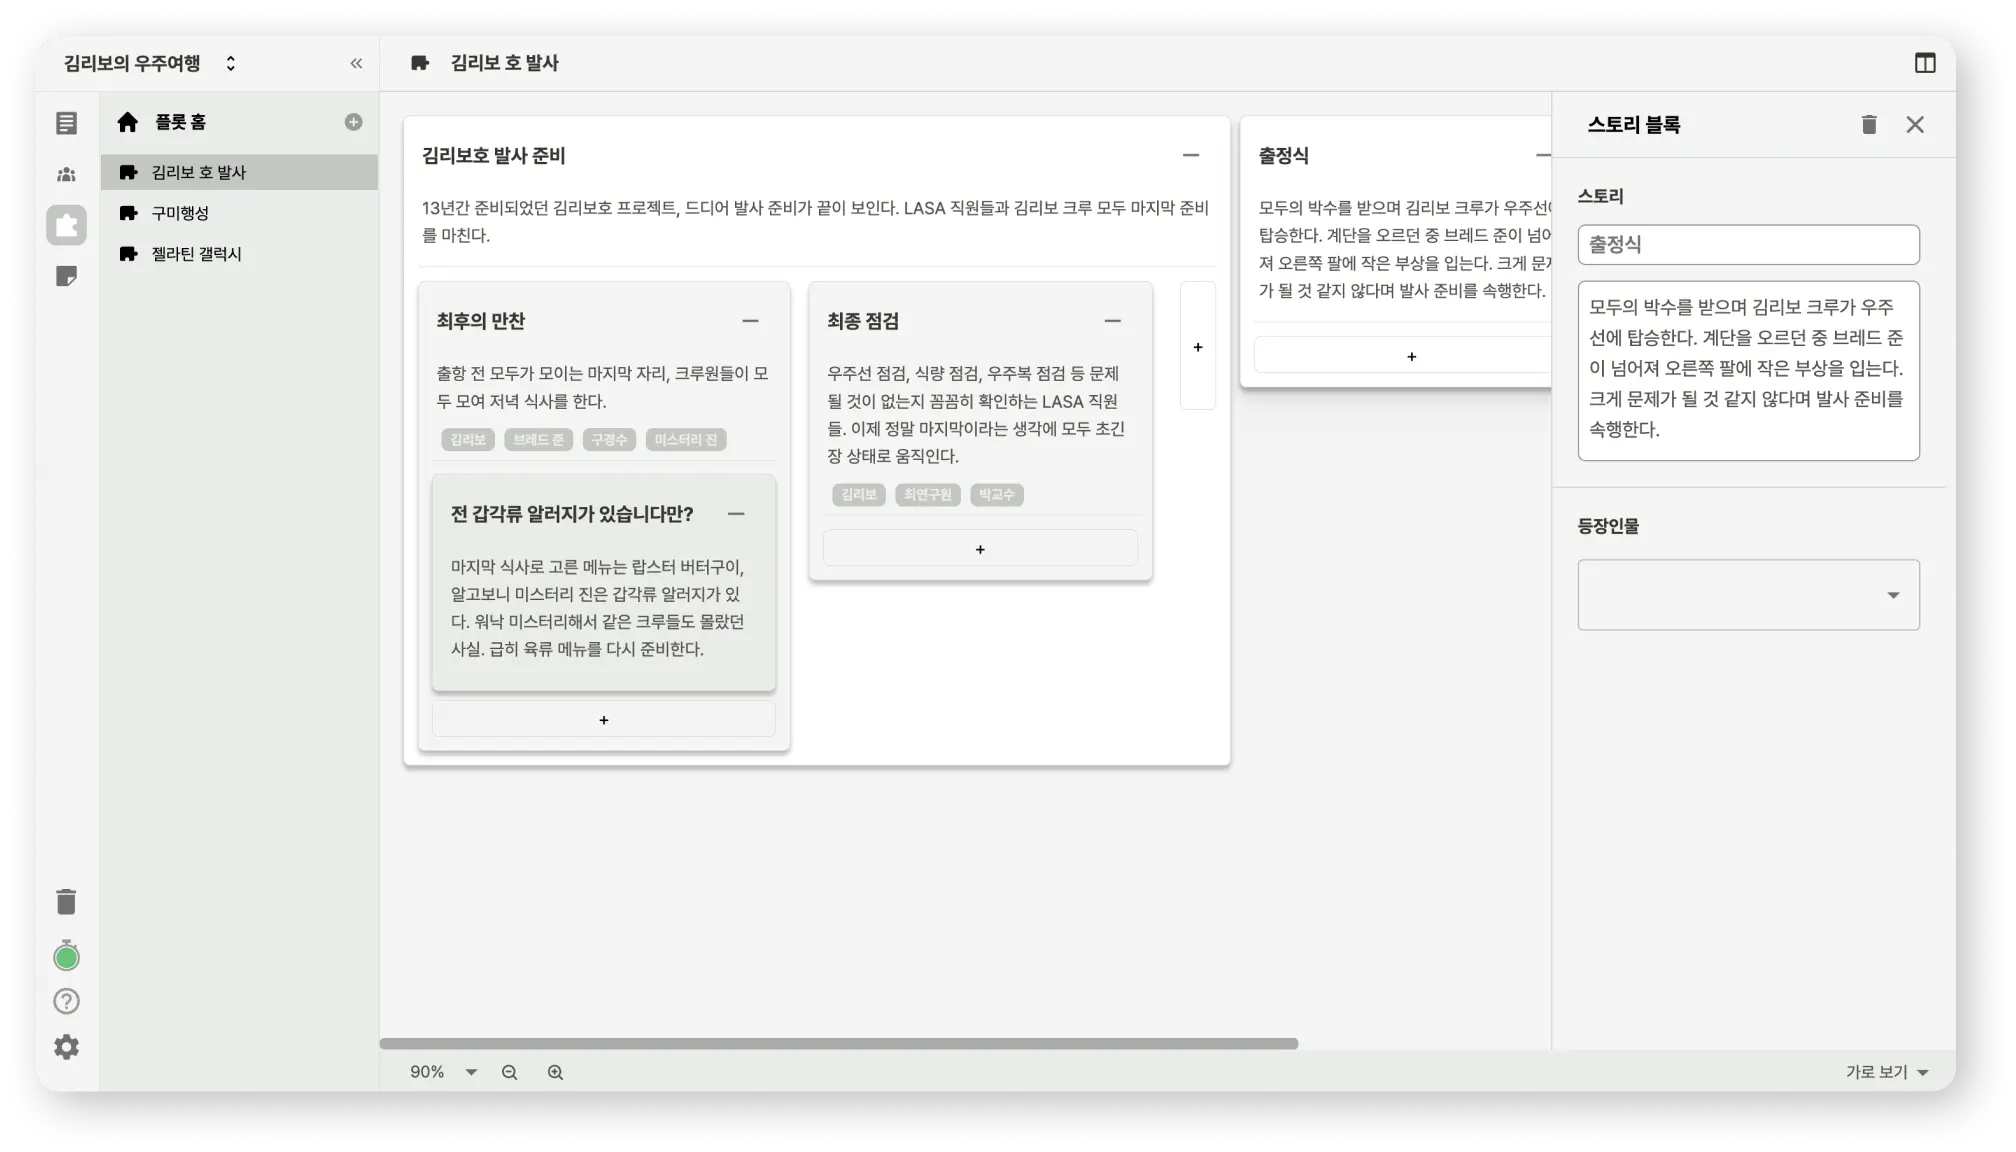Viewport: 2016px width, 1152px height.
Task: Click the 최후의 만찬 card title
Action: [480, 321]
